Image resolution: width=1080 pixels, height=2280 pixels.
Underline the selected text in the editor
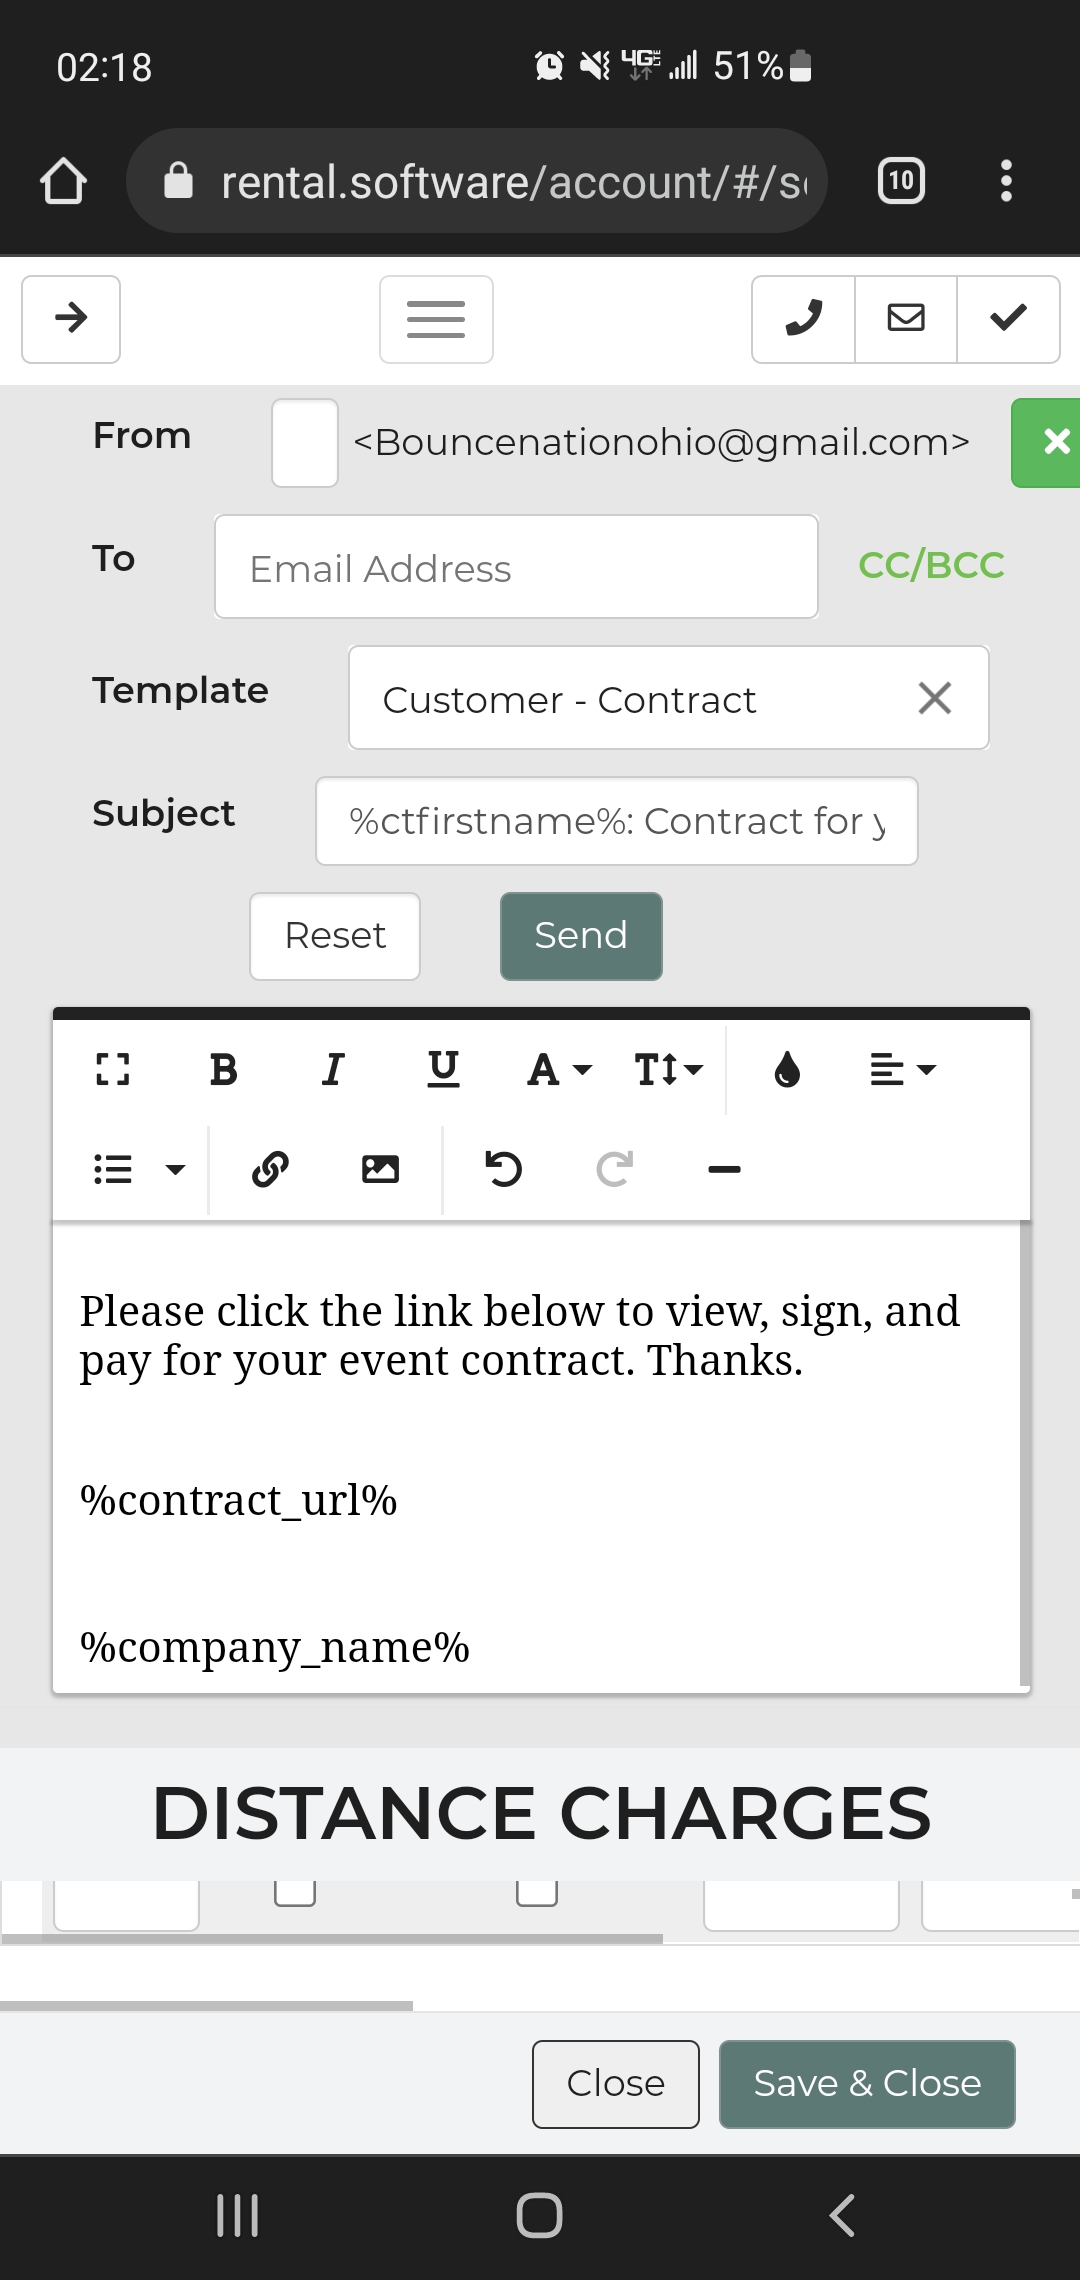point(443,1069)
